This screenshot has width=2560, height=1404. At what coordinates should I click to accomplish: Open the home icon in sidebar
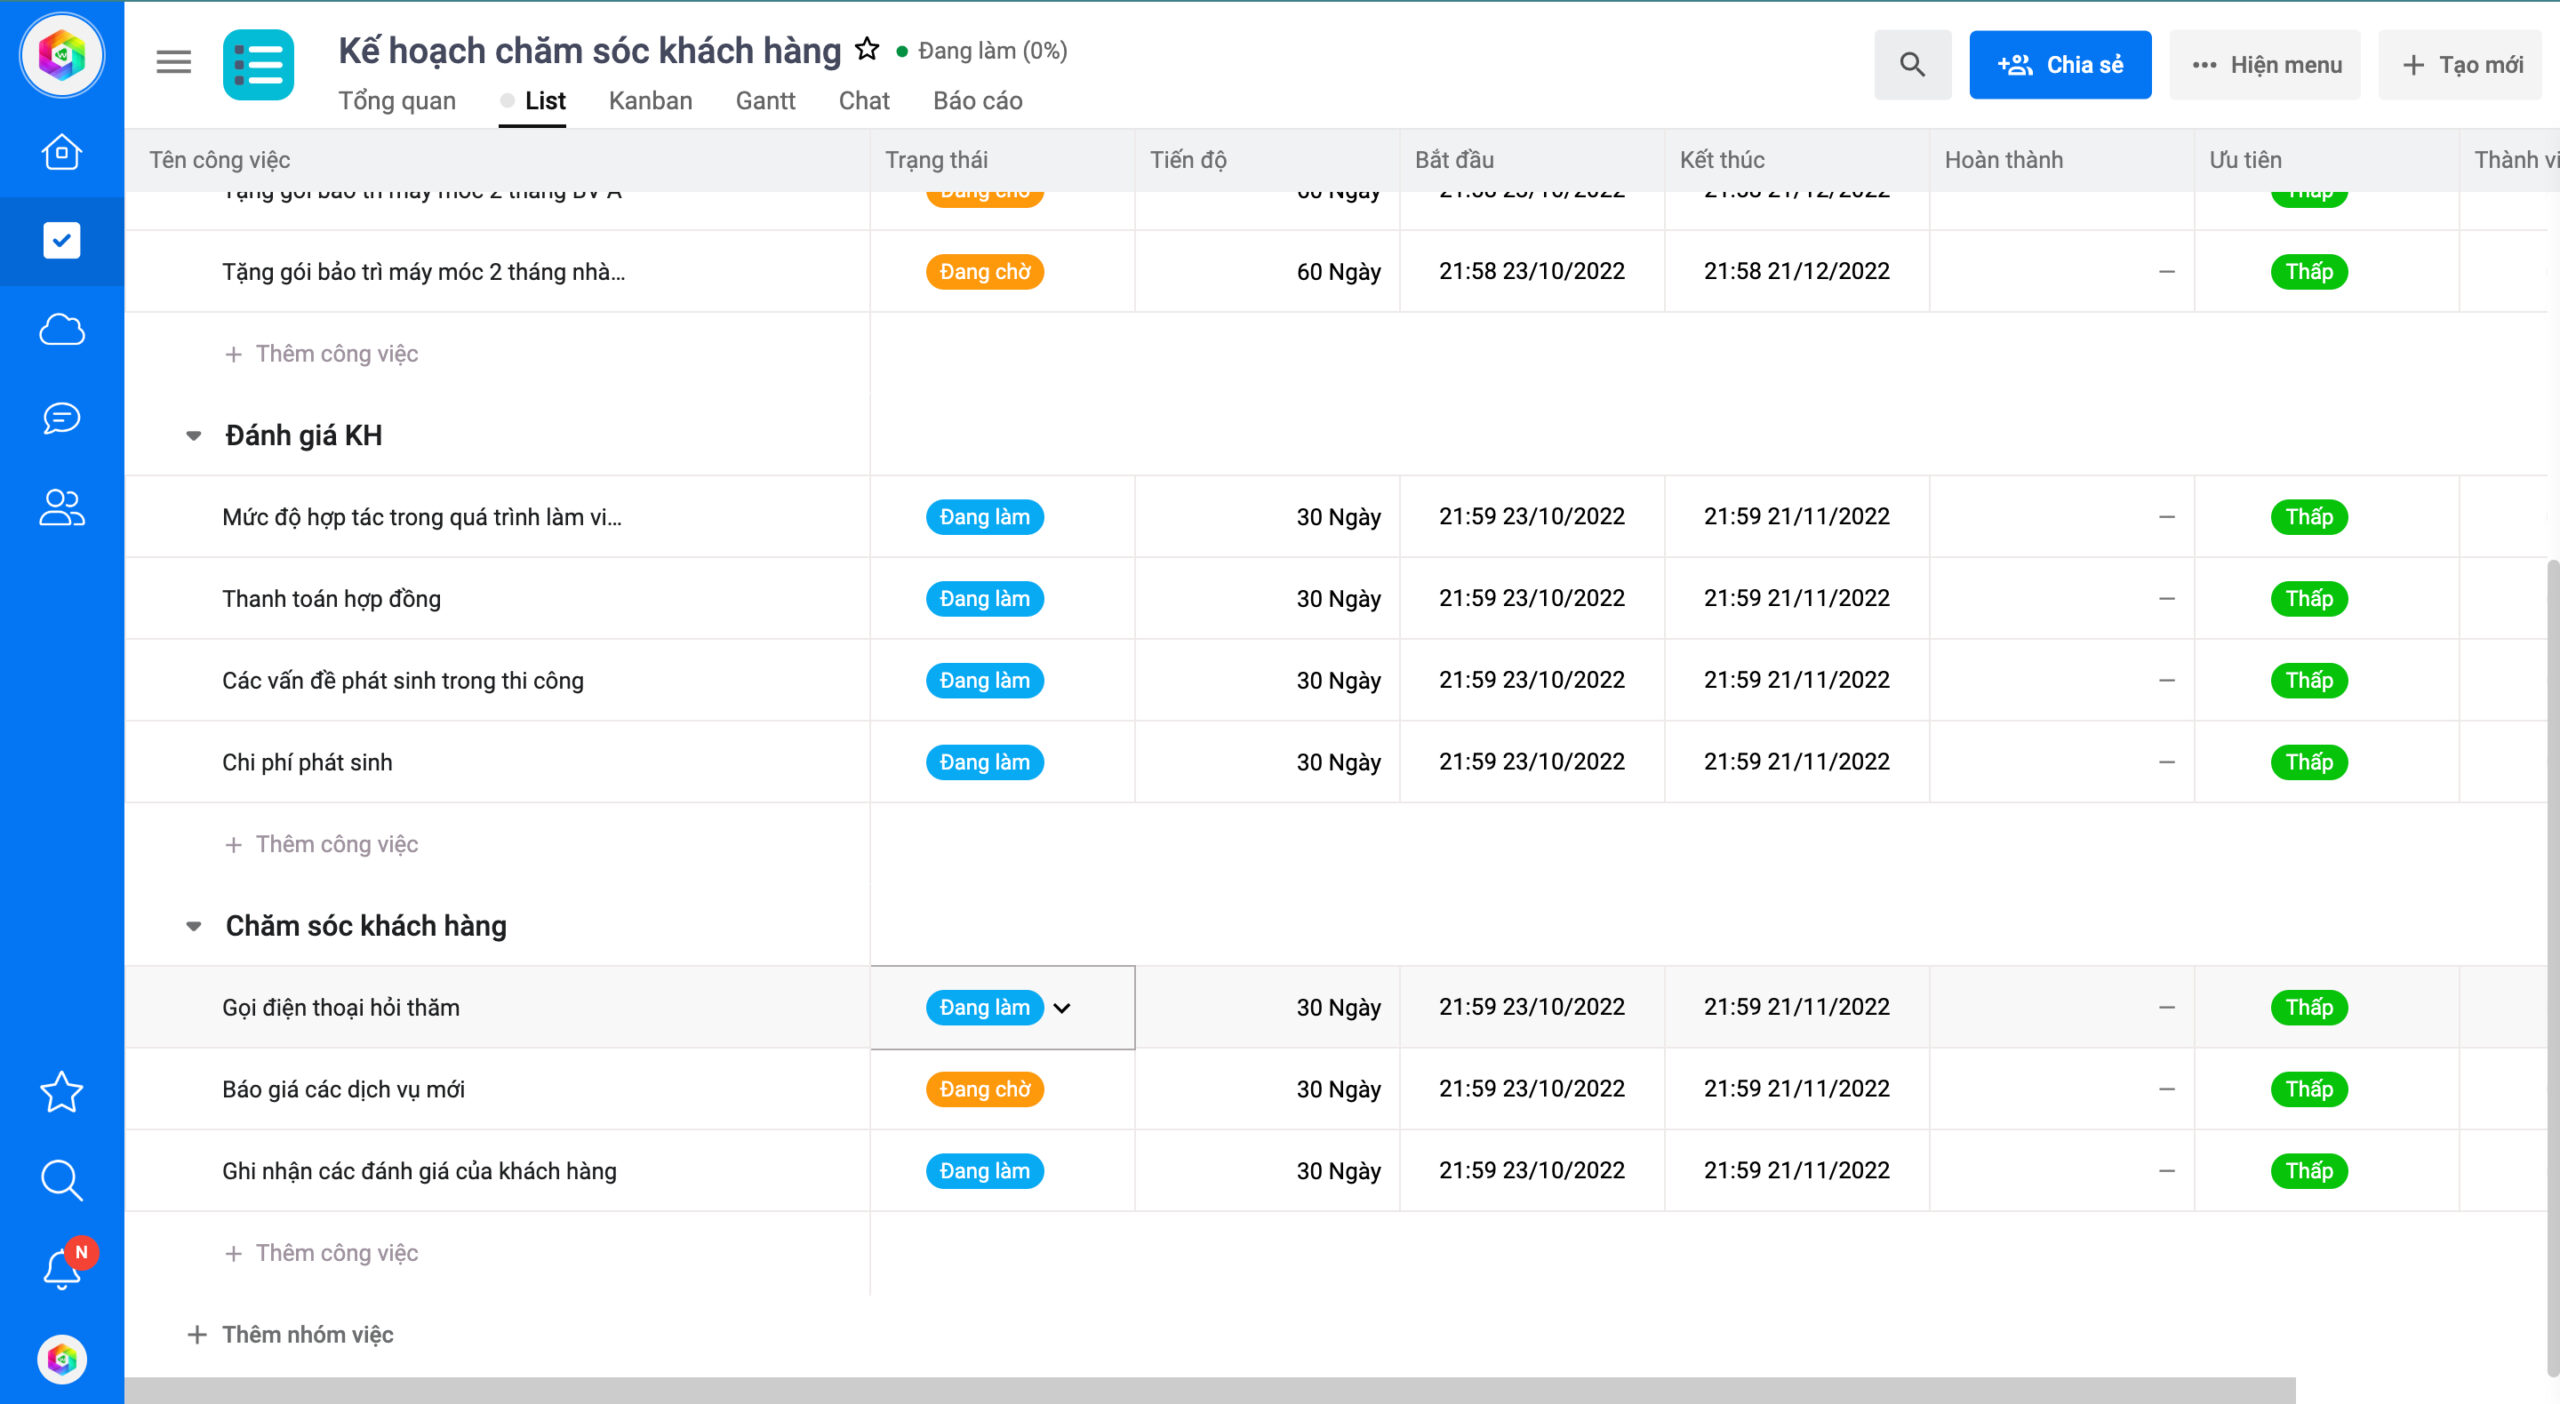pos(62,152)
